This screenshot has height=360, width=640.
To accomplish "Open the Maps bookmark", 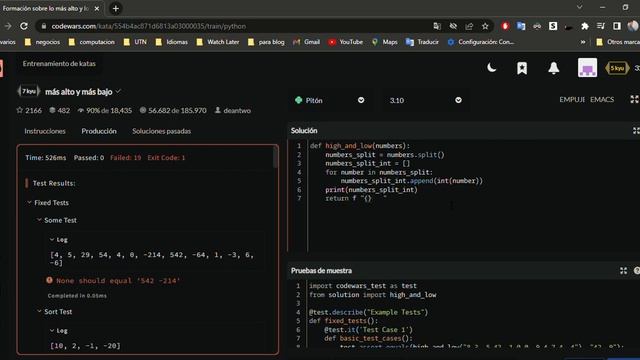I will pos(384,42).
